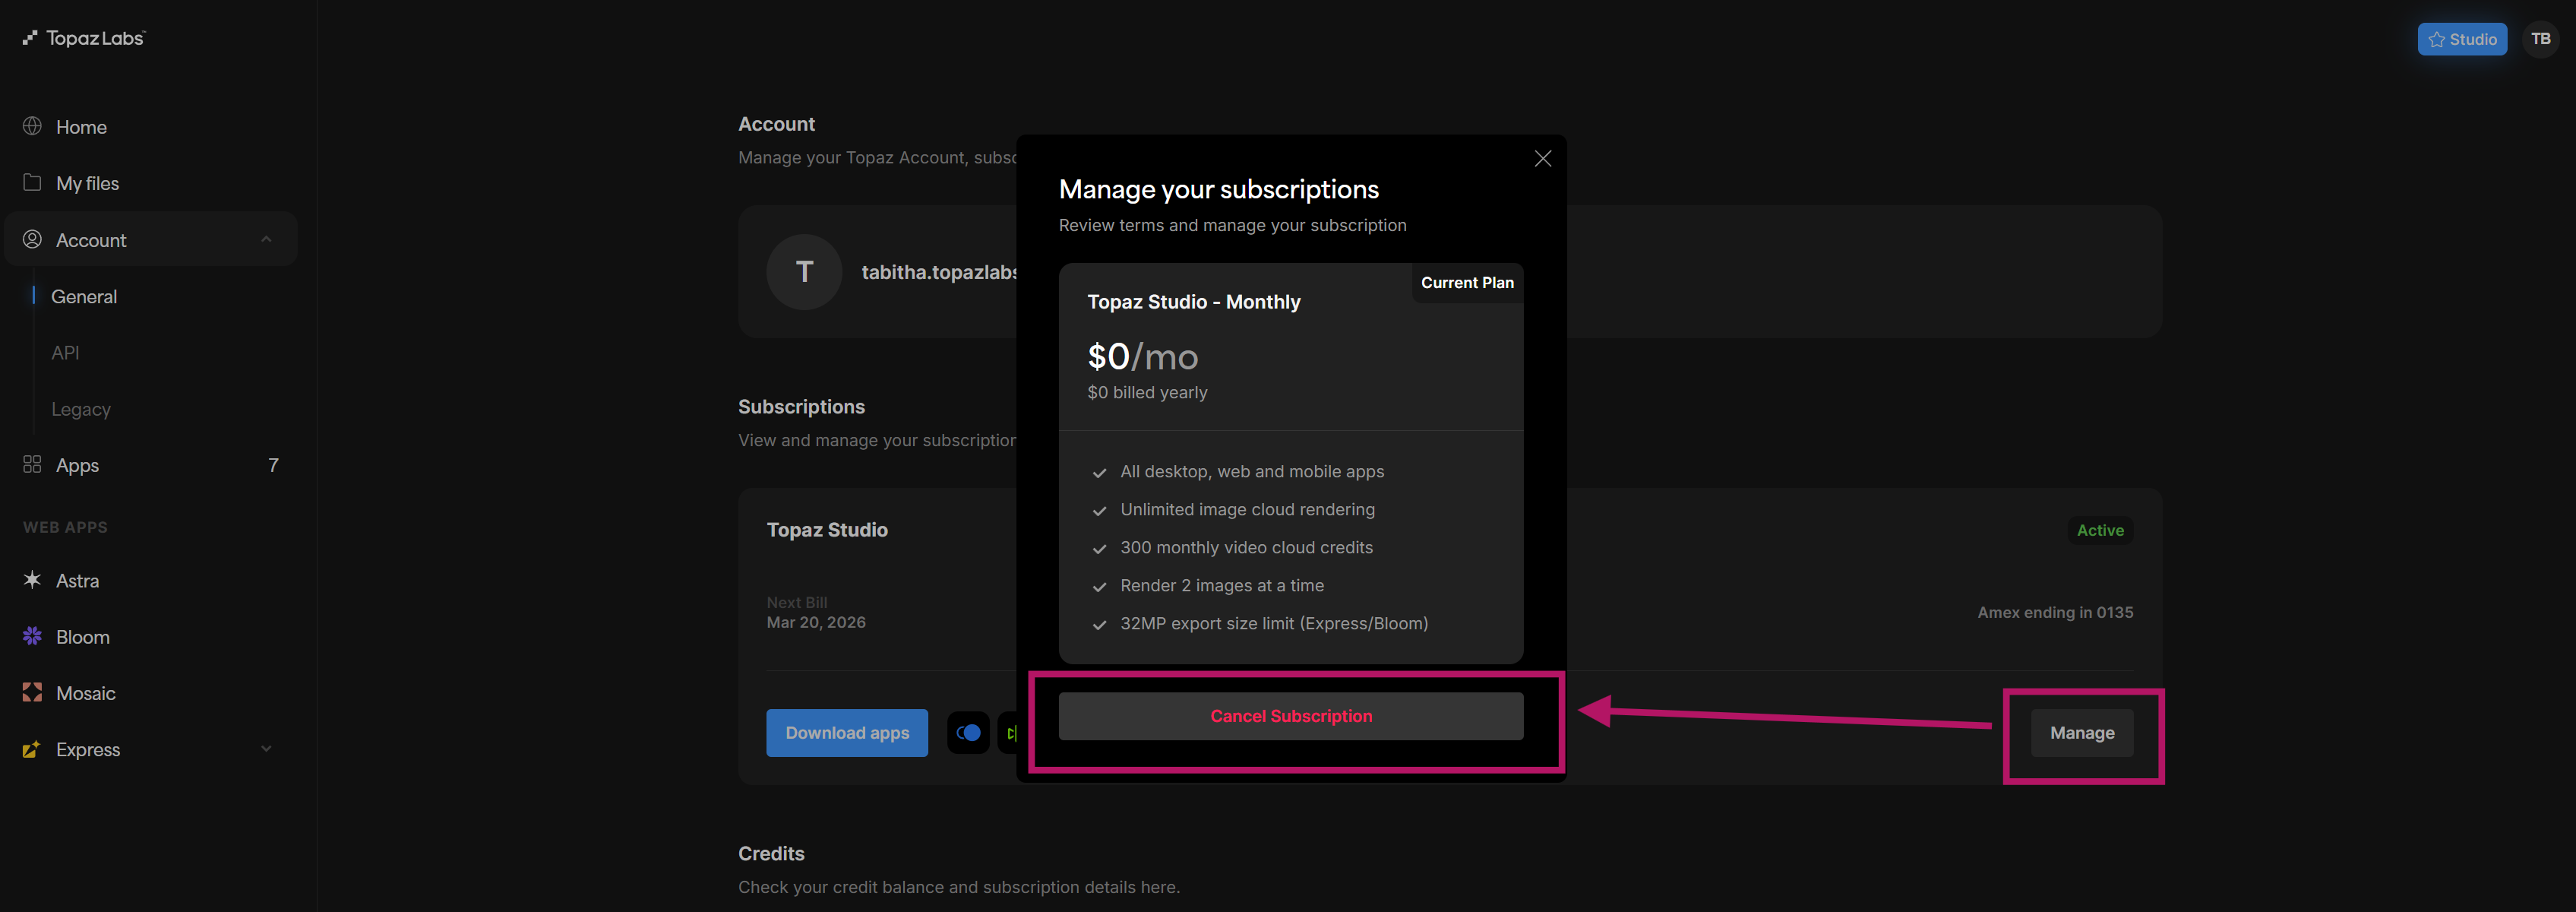Open the Apps section
The width and height of the screenshot is (2576, 912).
point(77,465)
